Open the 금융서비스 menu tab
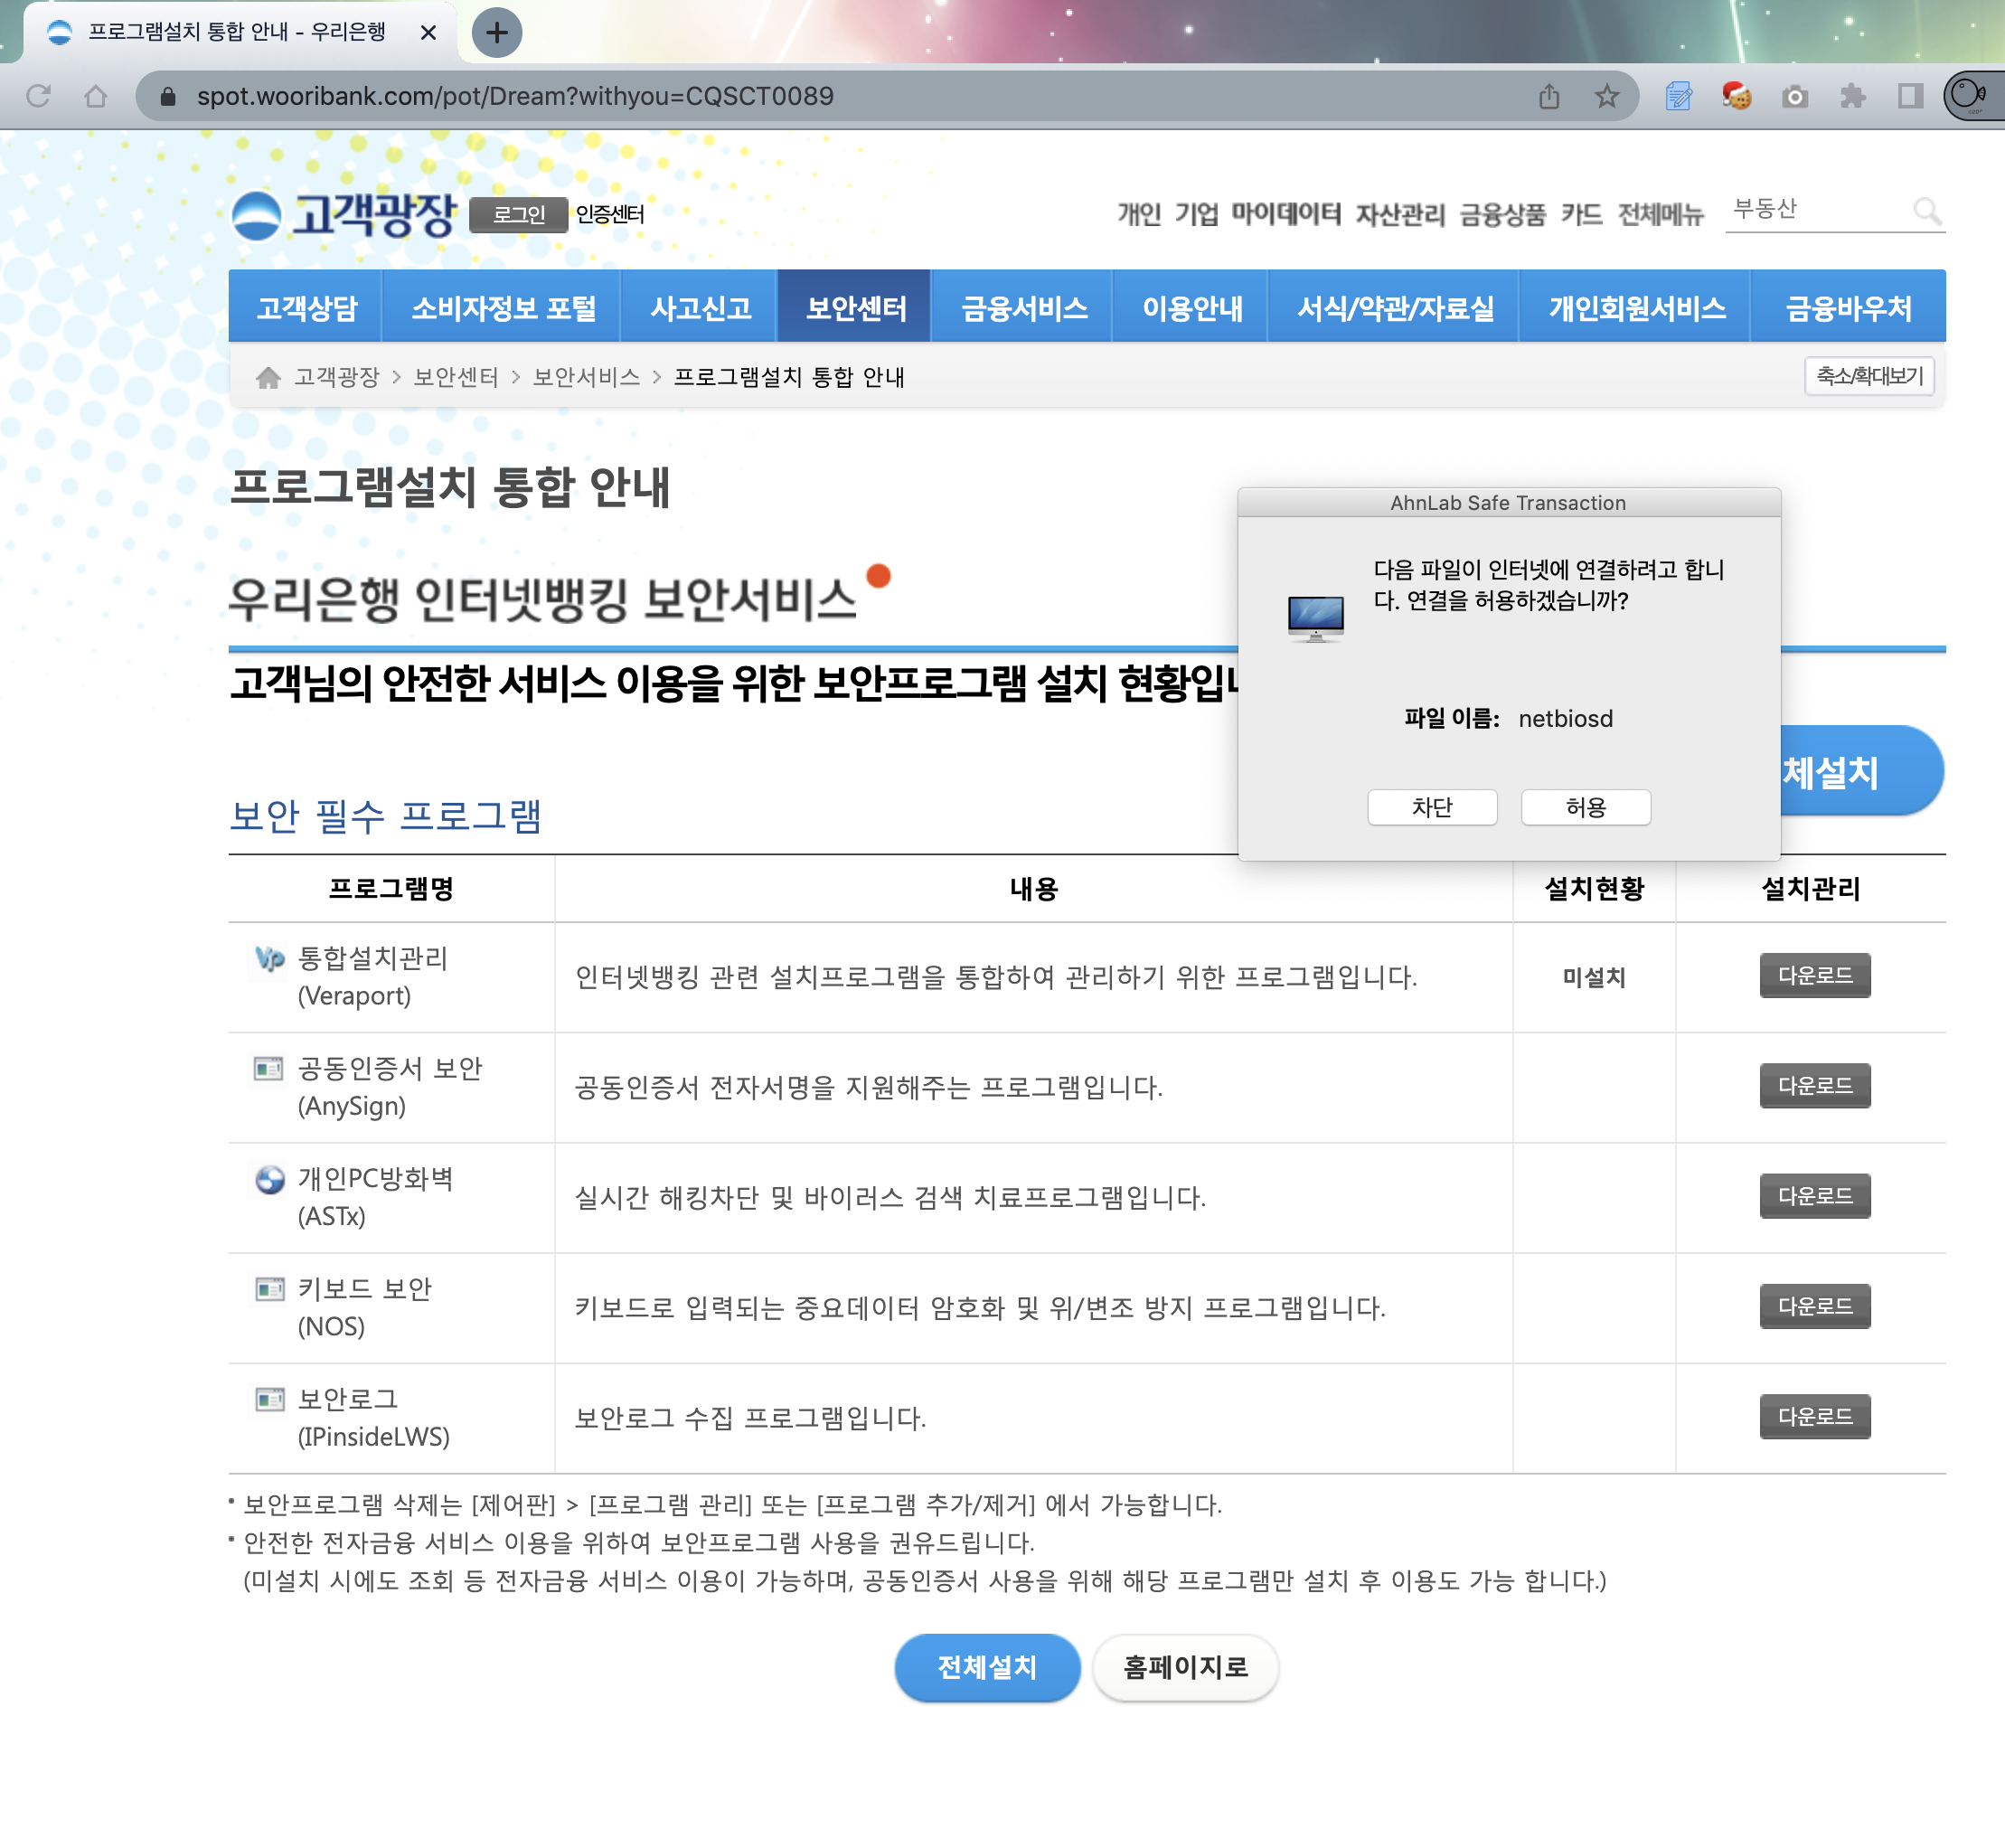The image size is (2005, 1848). tap(1023, 307)
